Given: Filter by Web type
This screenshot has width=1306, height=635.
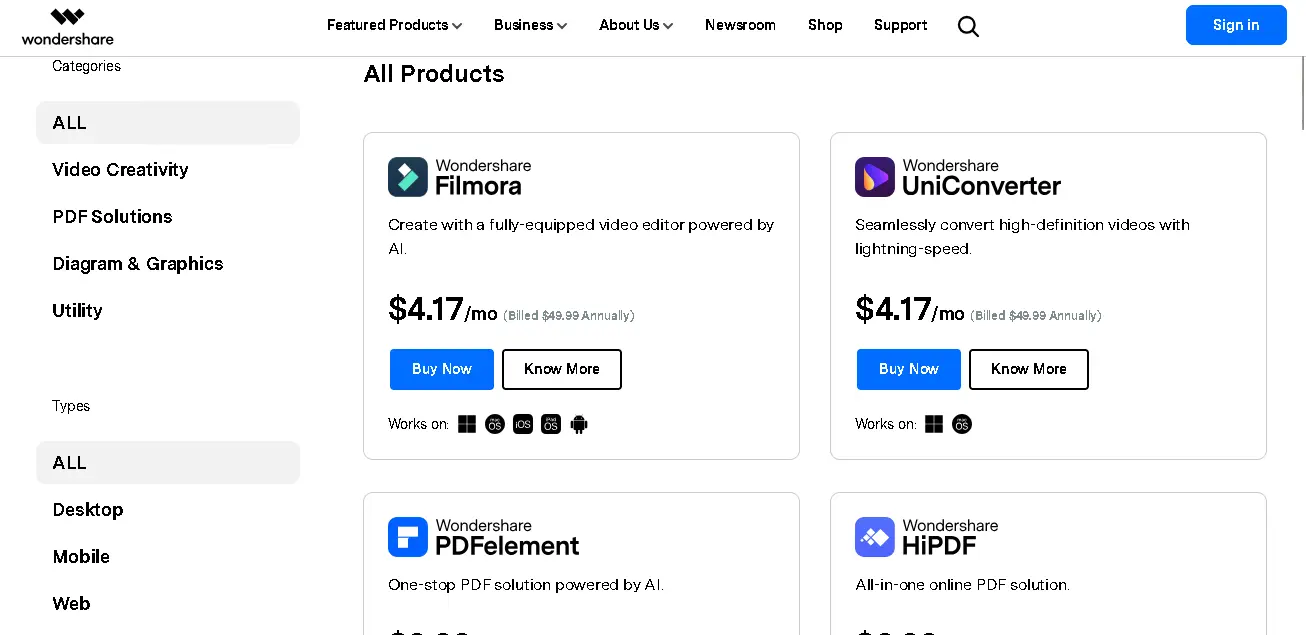Looking at the screenshot, I should tap(71, 604).
